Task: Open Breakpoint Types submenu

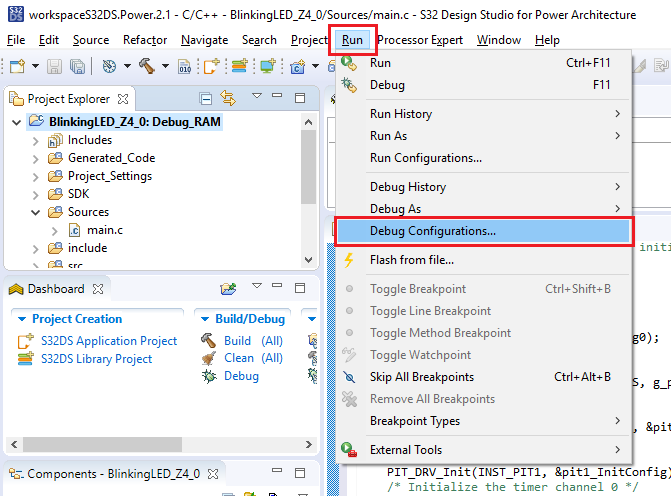Action: click(484, 421)
